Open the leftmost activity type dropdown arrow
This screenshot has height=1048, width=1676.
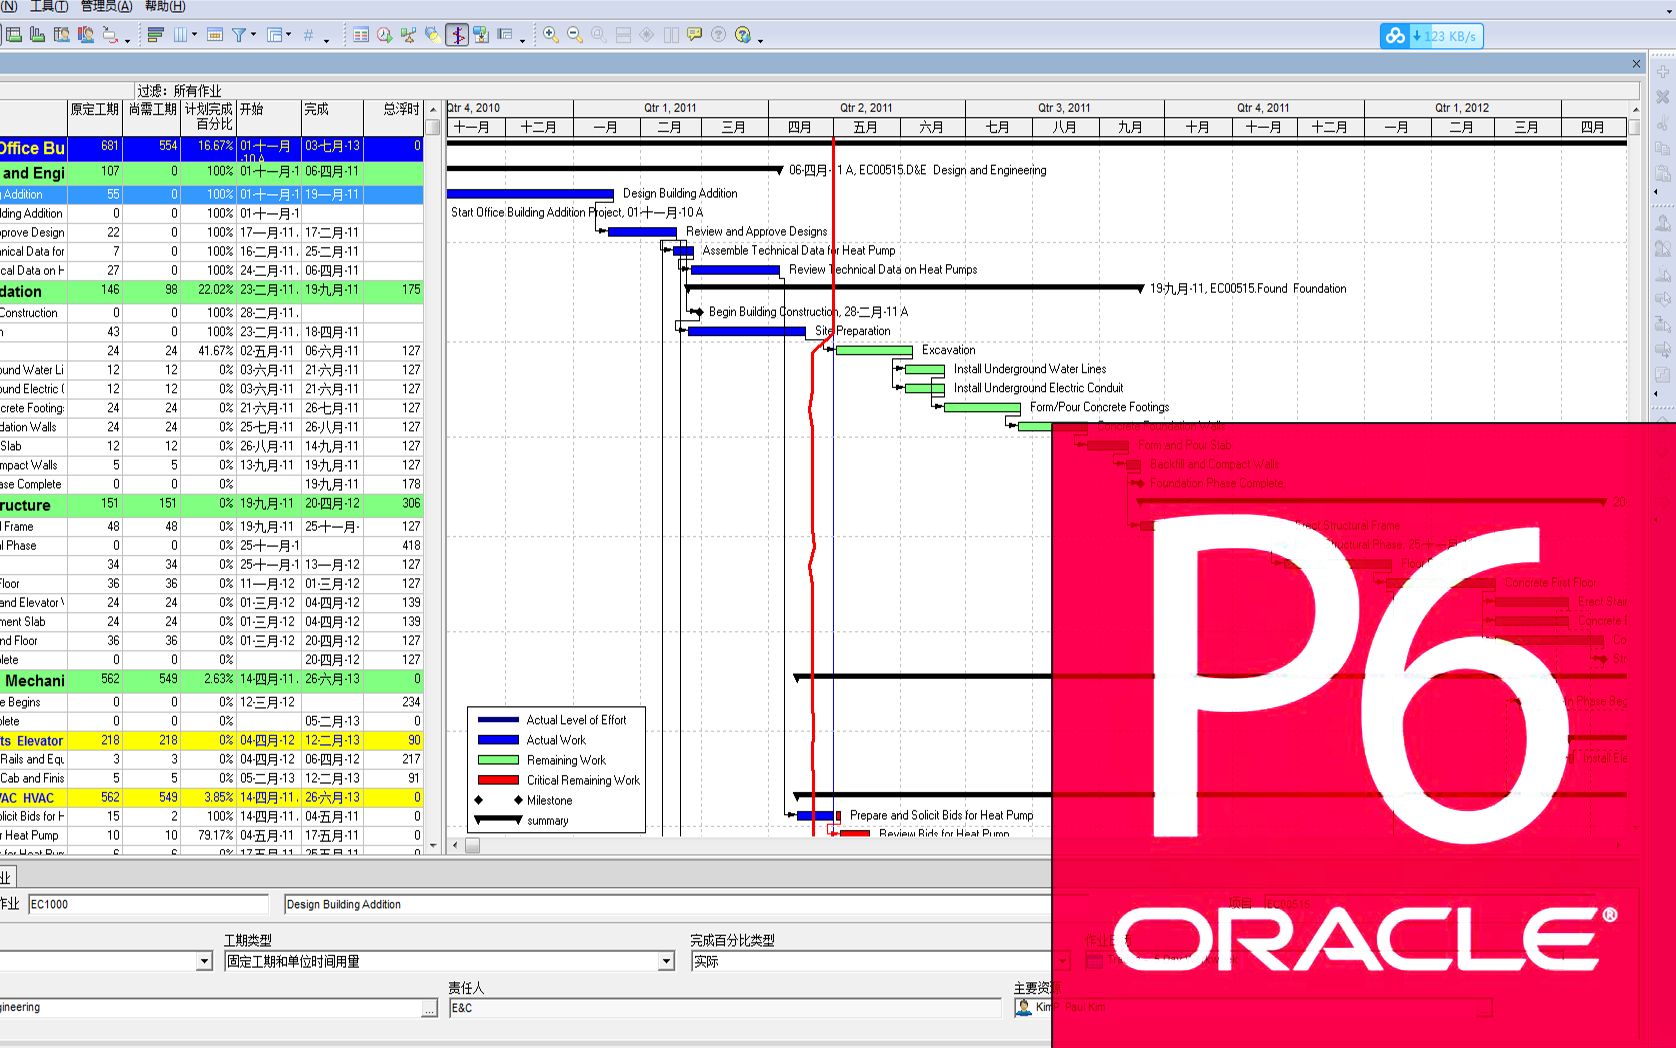tap(204, 961)
